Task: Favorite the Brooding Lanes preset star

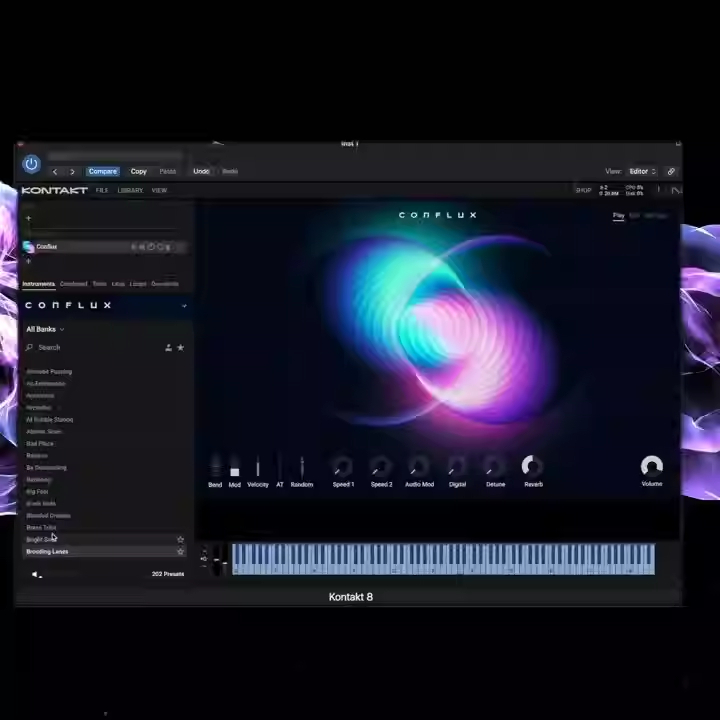Action: [x=180, y=551]
